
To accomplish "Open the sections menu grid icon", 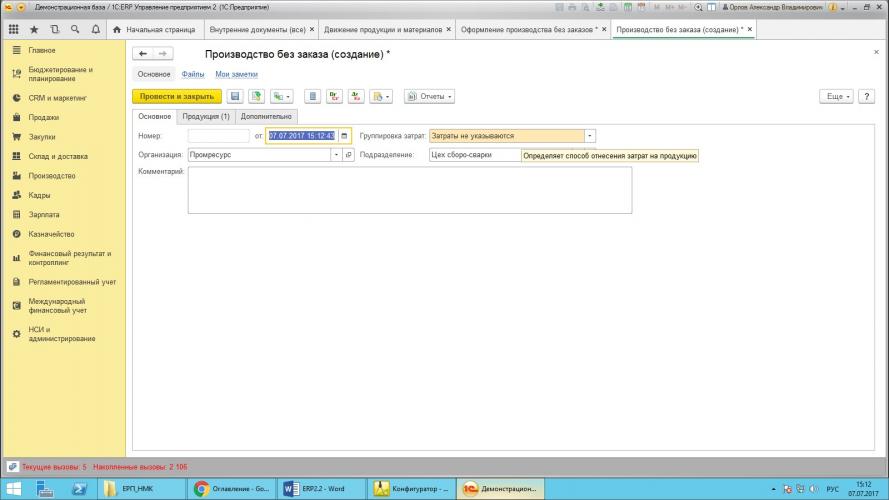I will pos(14,29).
